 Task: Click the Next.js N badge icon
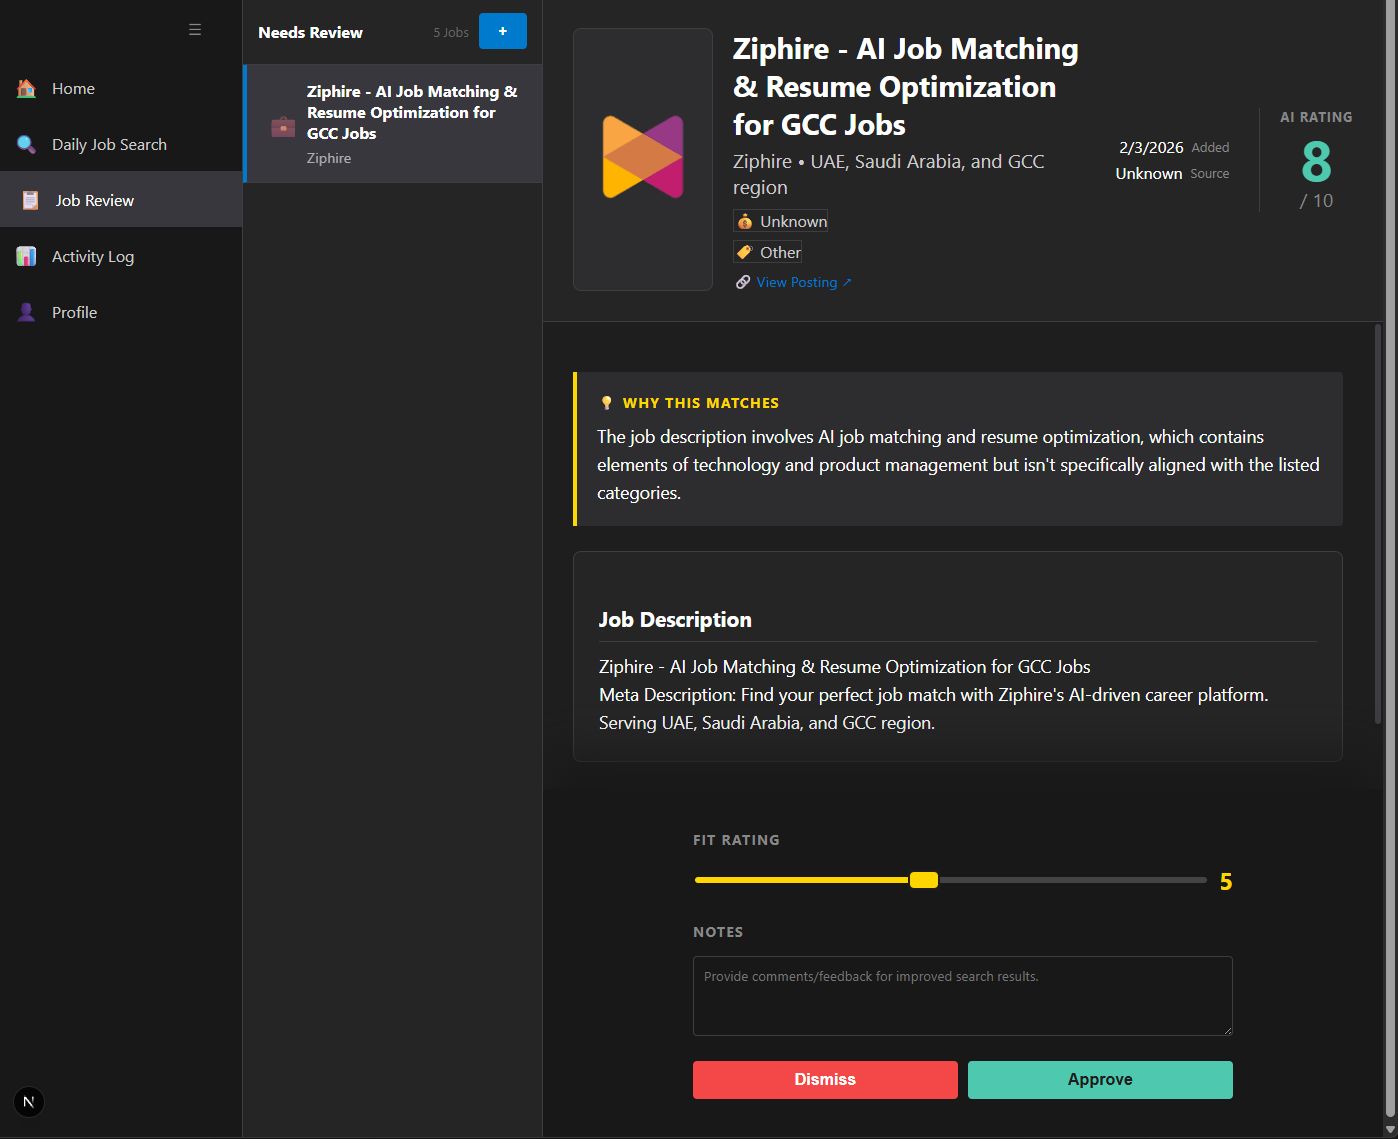click(29, 1102)
